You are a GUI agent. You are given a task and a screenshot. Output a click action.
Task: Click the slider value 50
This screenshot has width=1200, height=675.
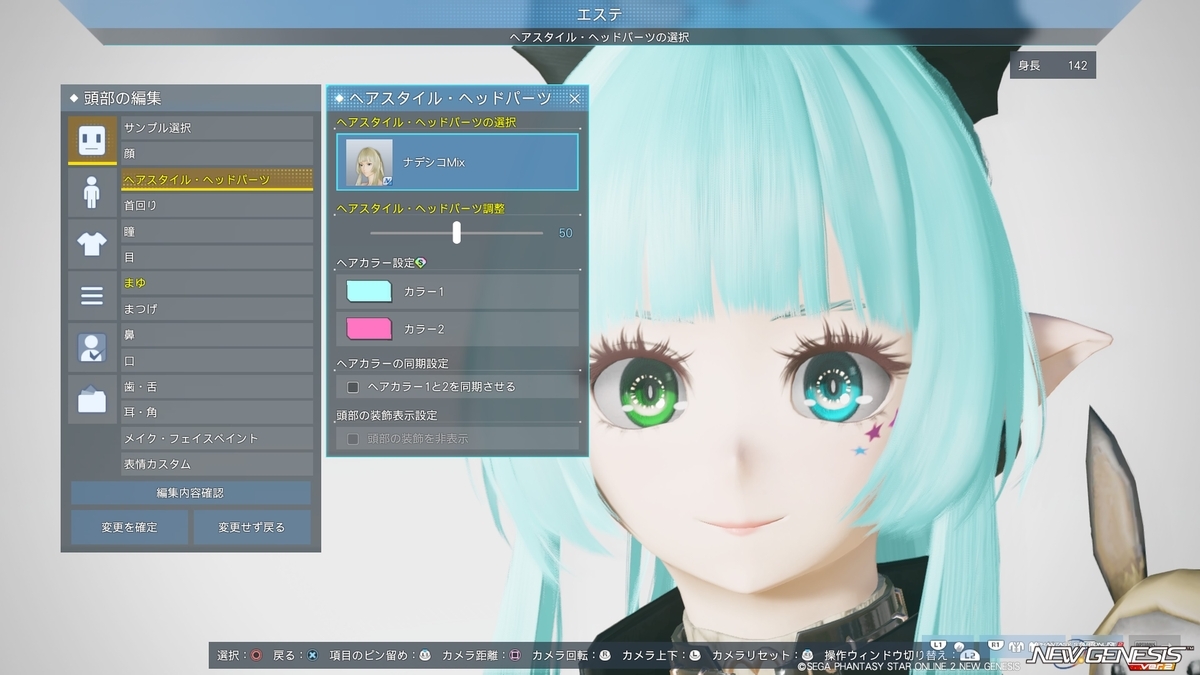(x=566, y=233)
